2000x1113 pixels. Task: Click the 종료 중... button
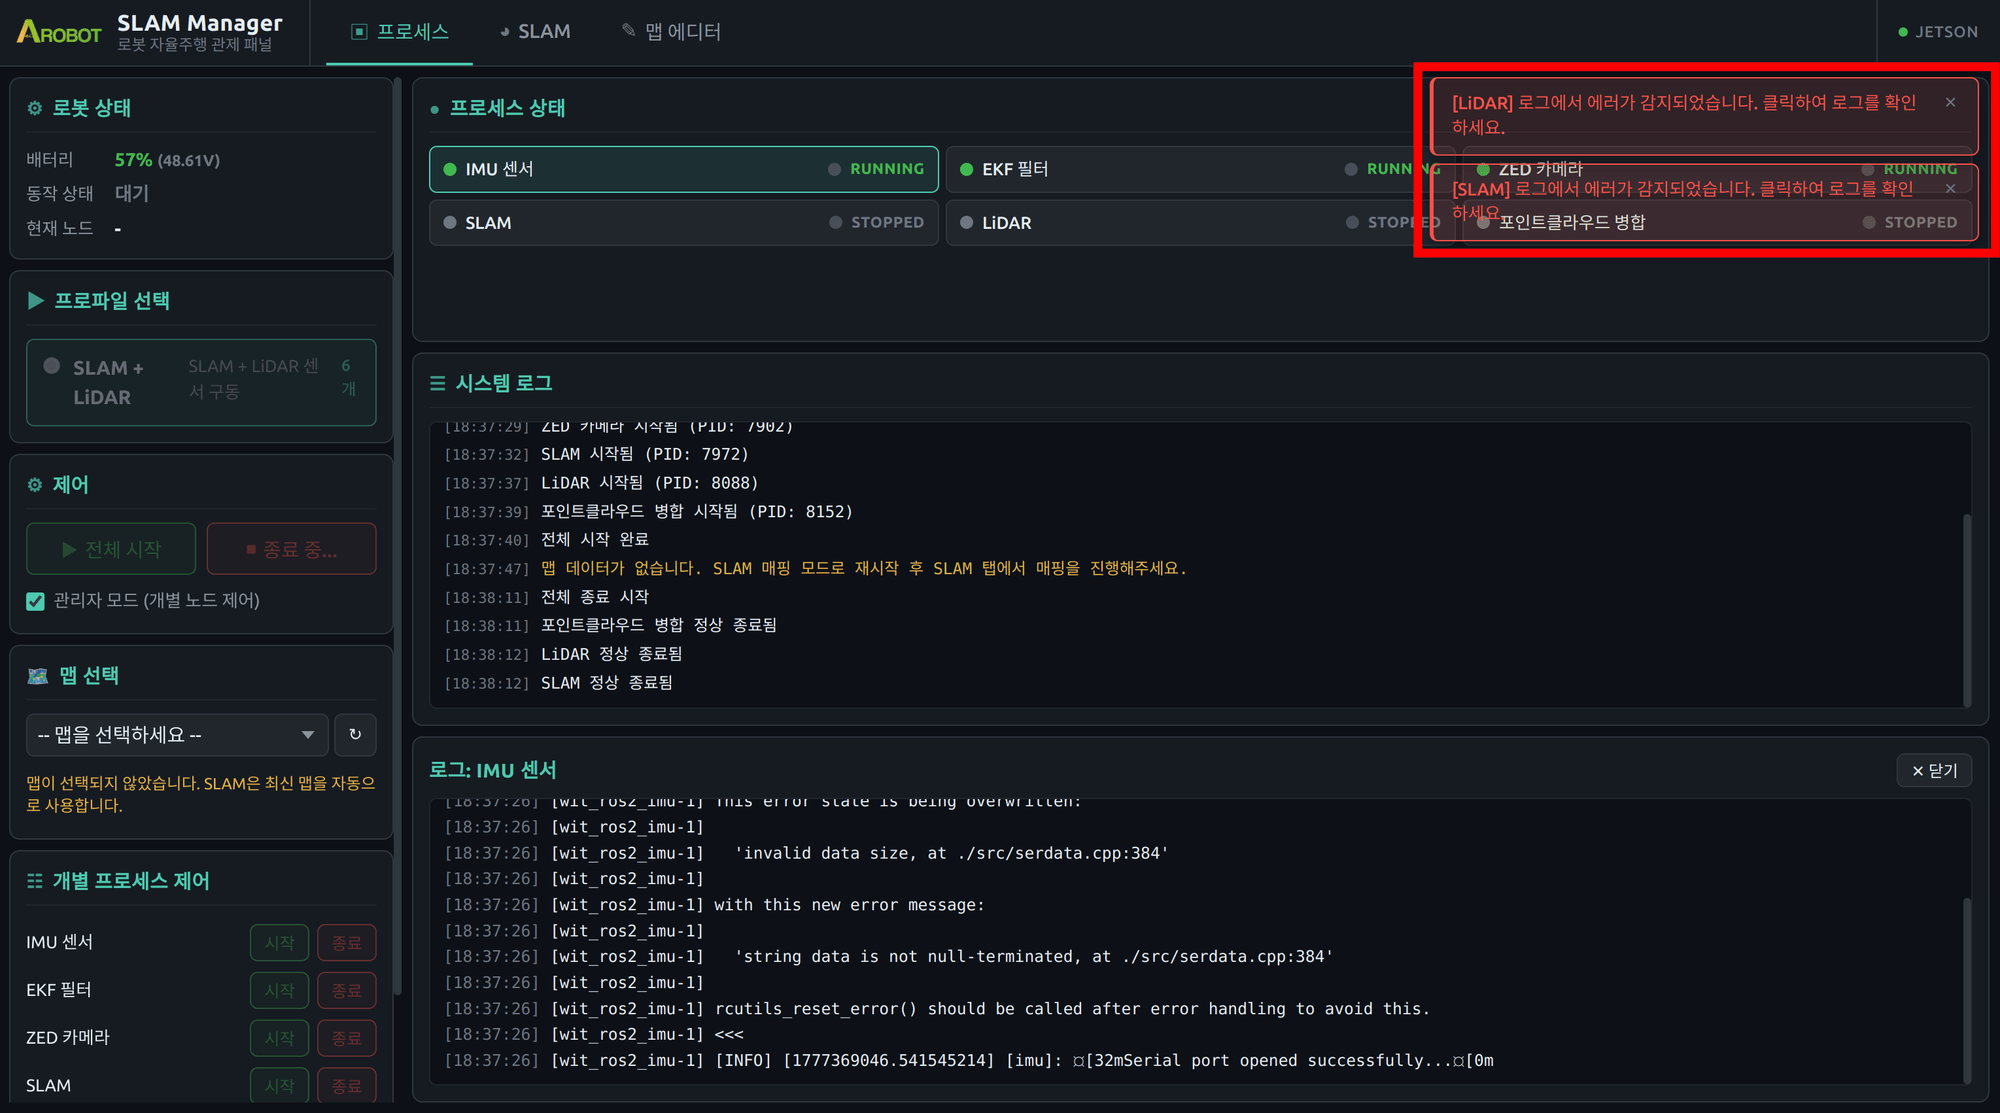(x=292, y=549)
